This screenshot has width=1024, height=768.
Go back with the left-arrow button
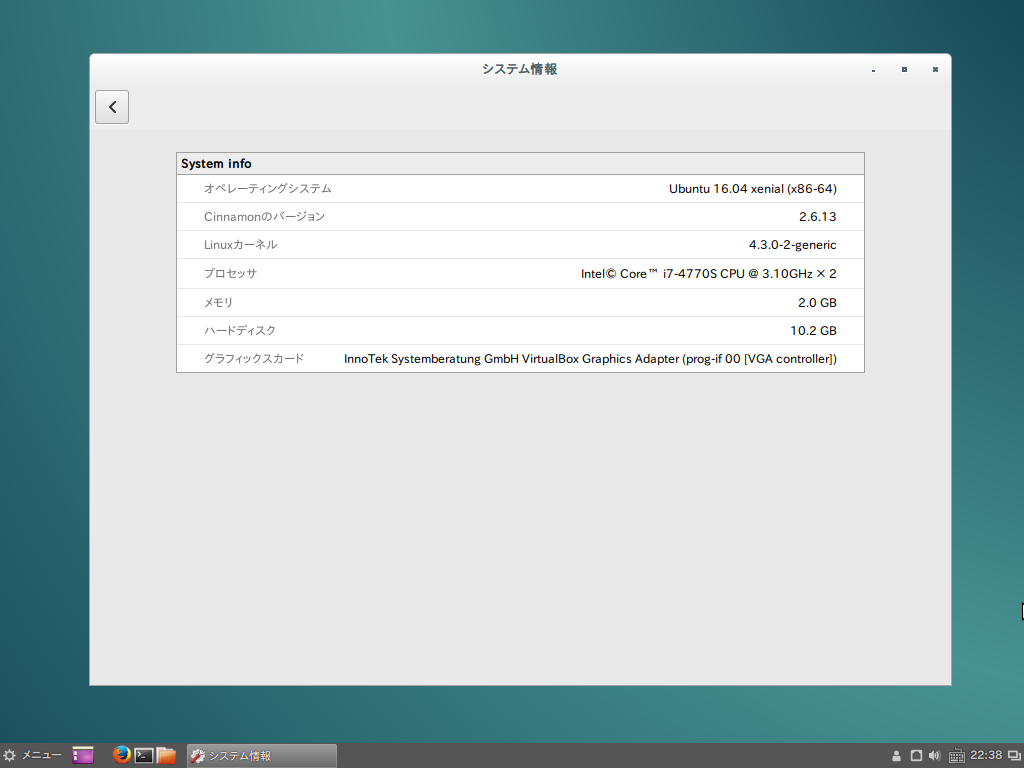coord(112,107)
